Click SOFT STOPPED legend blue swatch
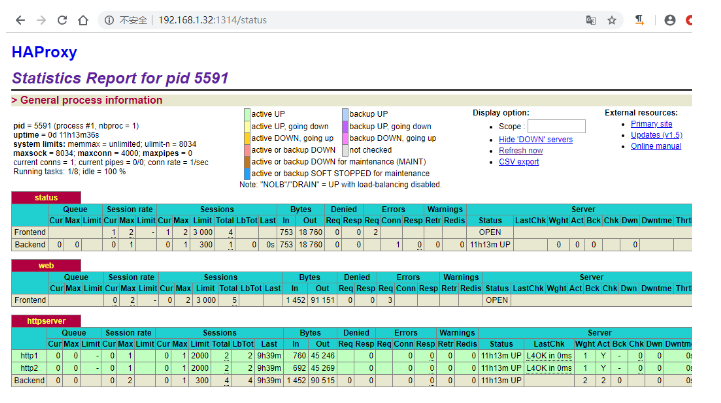Viewport: 721px width, 403px height. coord(247,173)
